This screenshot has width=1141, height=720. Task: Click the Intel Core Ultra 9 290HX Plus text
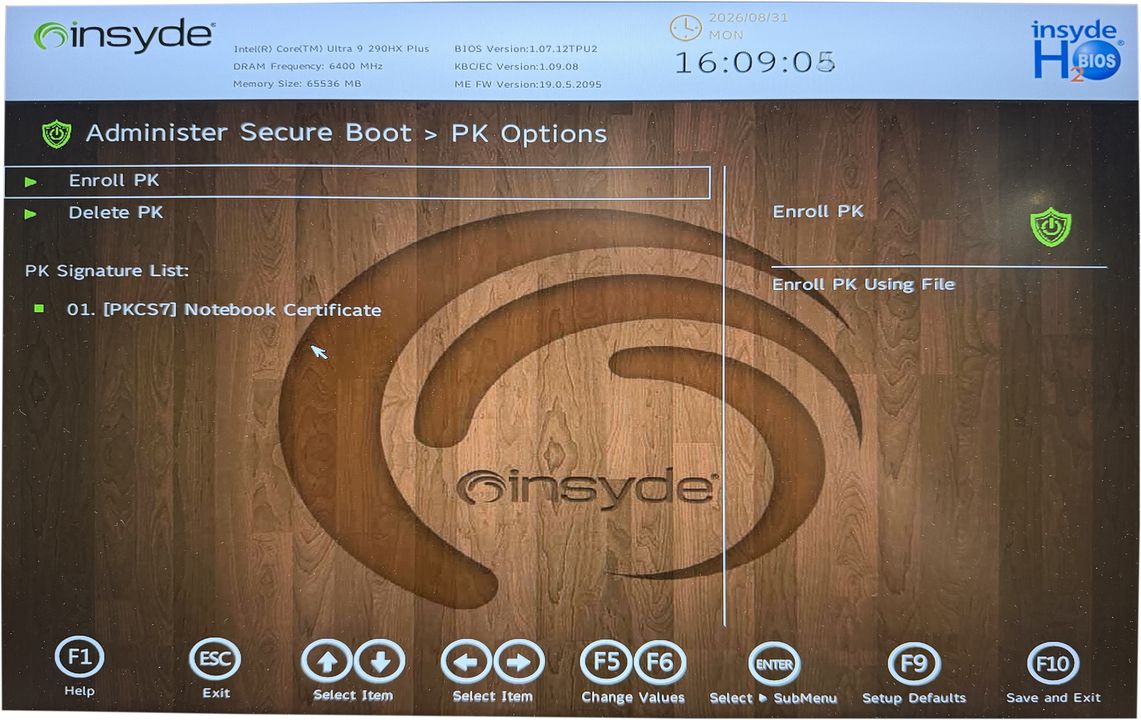331,49
